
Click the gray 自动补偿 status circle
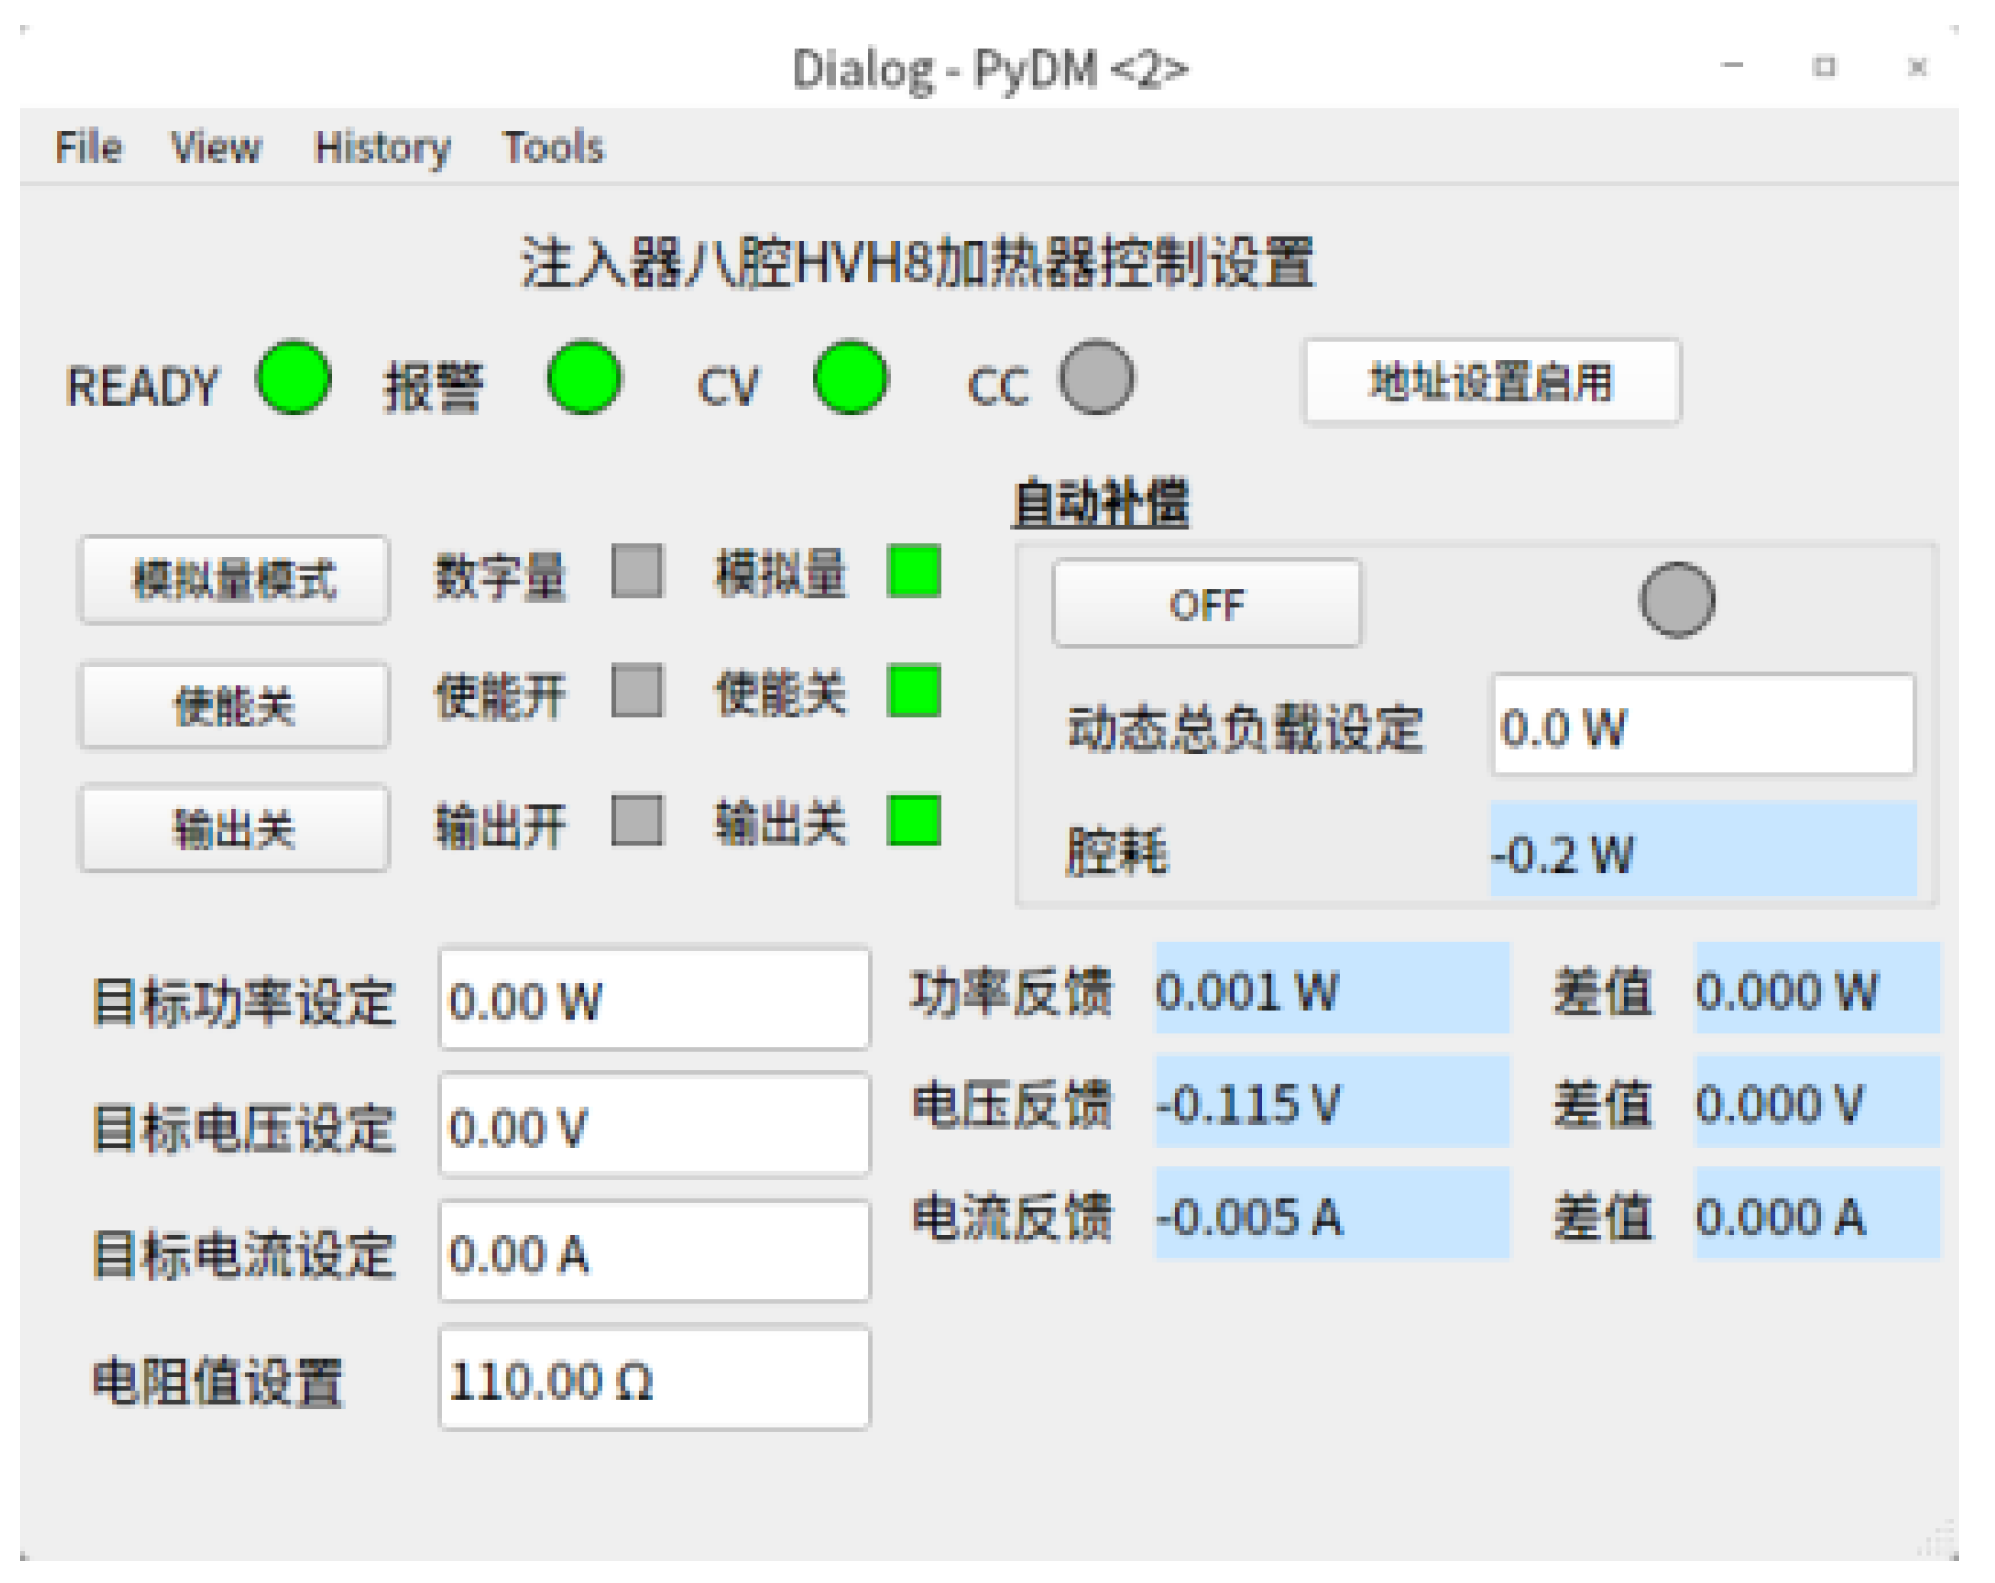click(x=1676, y=600)
